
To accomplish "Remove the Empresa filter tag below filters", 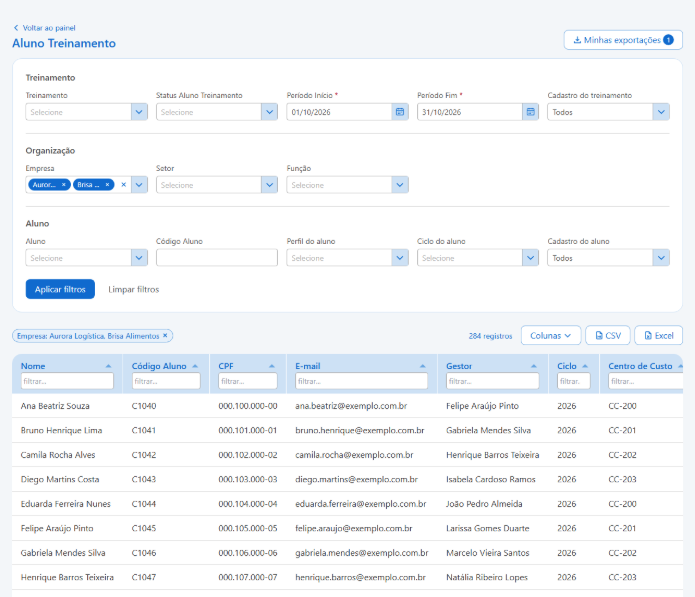I will [165, 336].
